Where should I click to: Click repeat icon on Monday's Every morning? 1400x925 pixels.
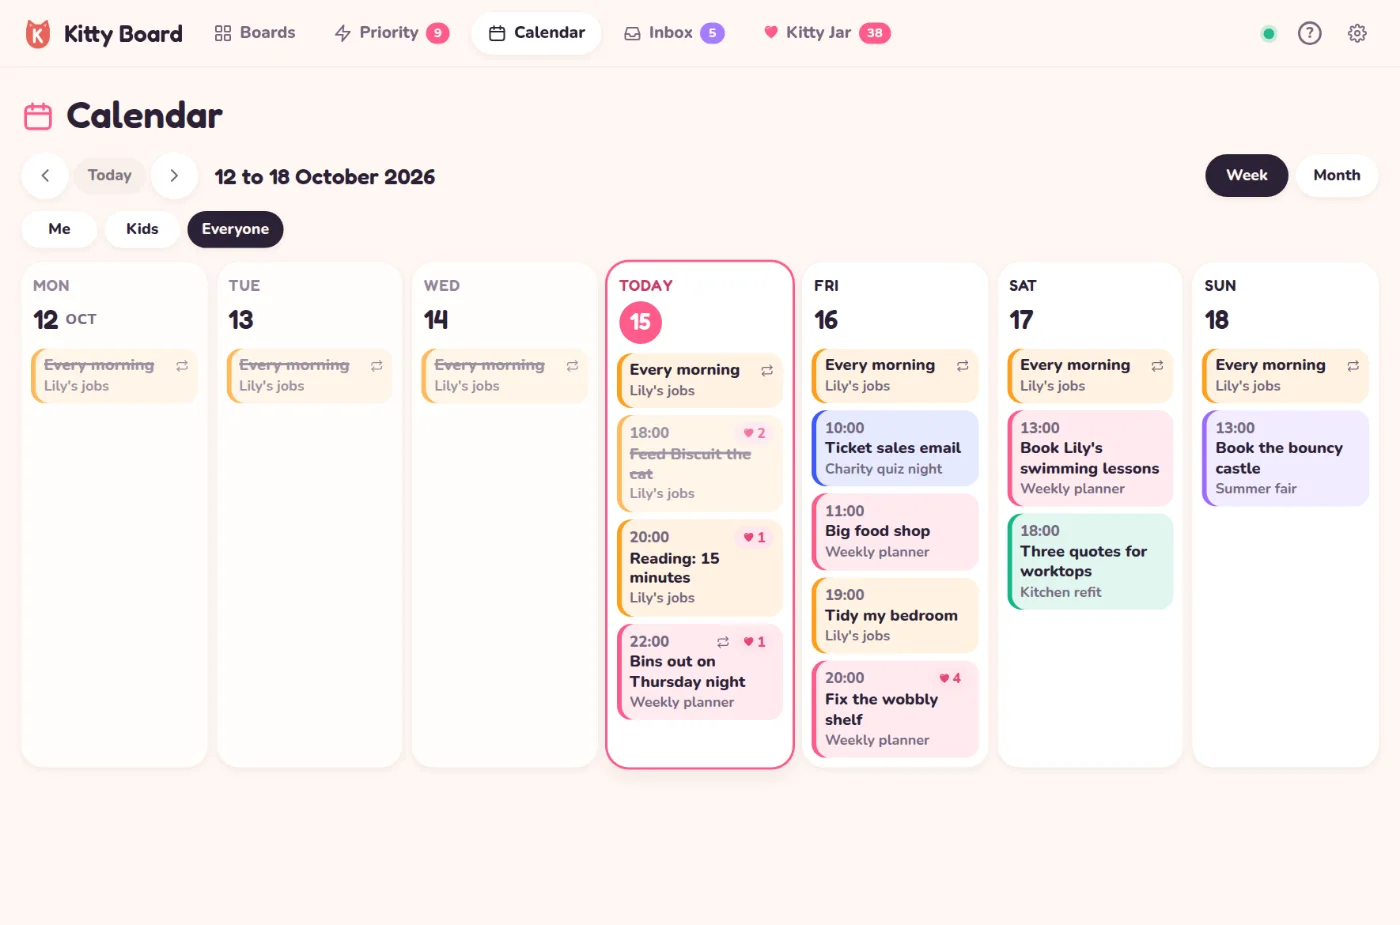[182, 366]
